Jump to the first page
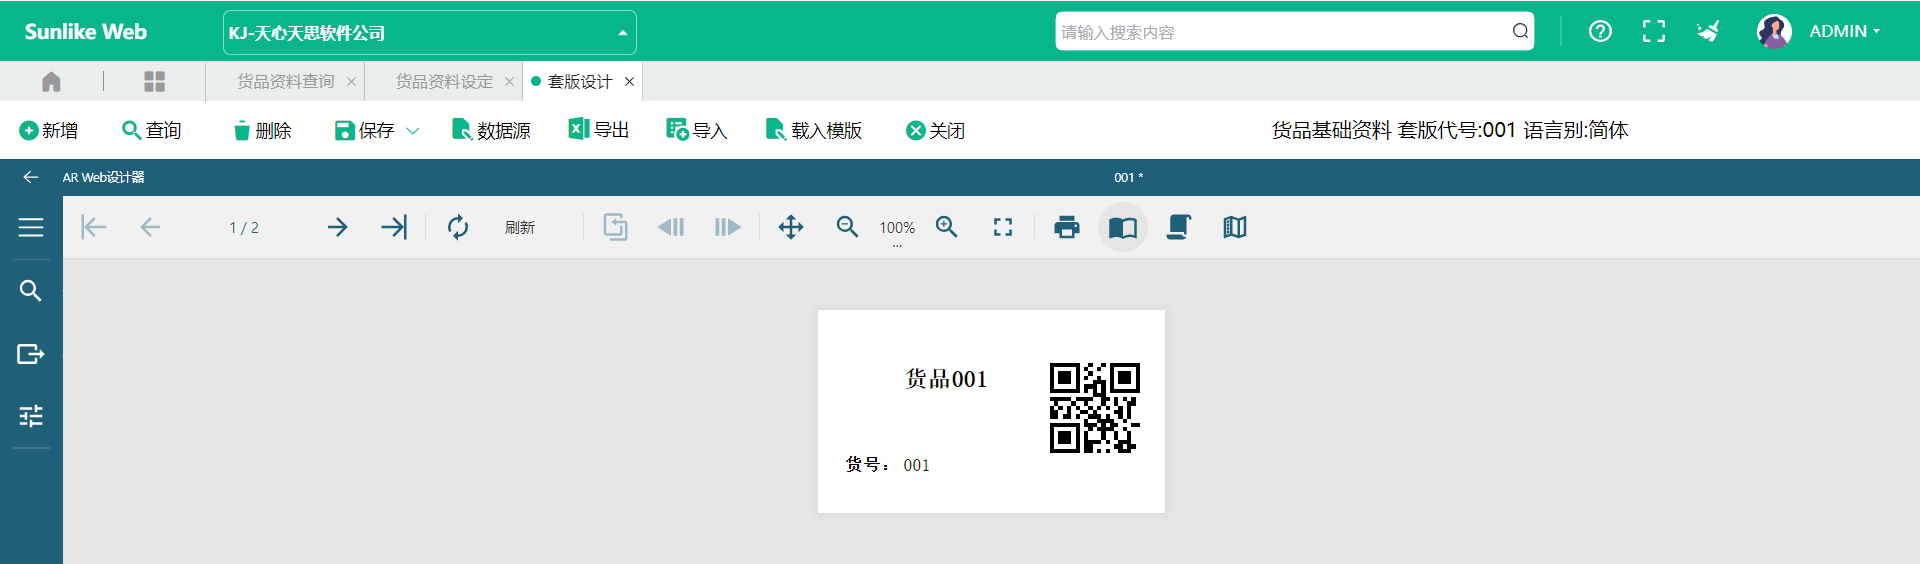 click(x=94, y=227)
